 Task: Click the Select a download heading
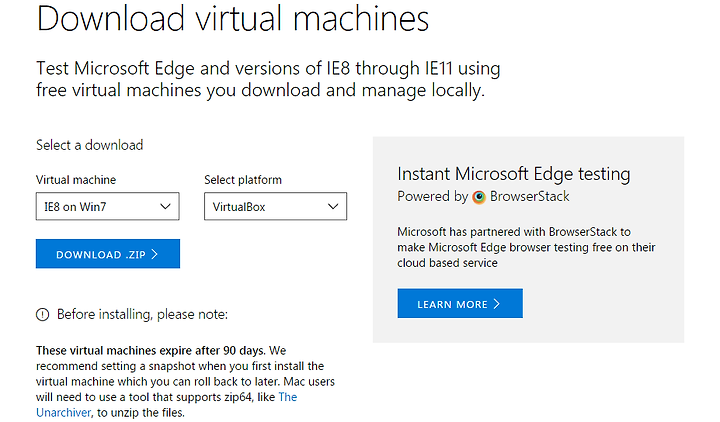90,145
